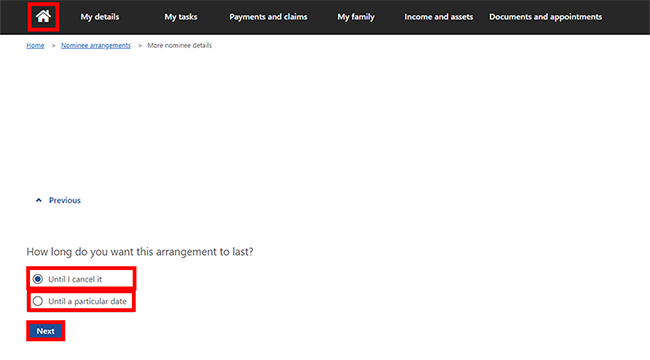Open the My details menu
This screenshot has width=650, height=360.
(x=99, y=17)
